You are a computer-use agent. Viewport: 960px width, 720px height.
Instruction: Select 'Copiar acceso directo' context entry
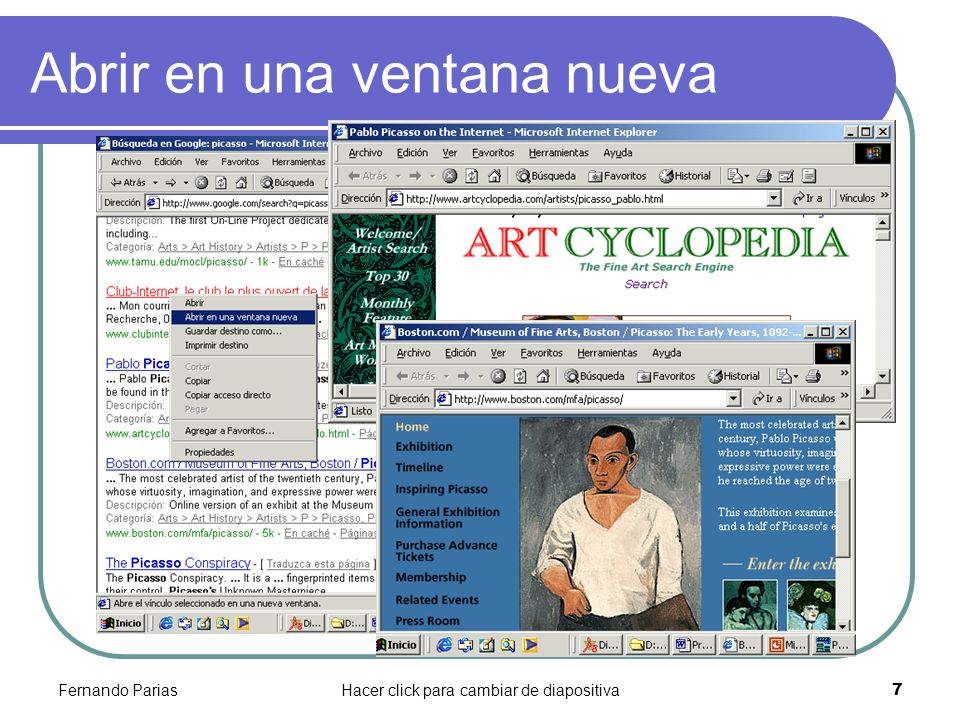(x=242, y=395)
